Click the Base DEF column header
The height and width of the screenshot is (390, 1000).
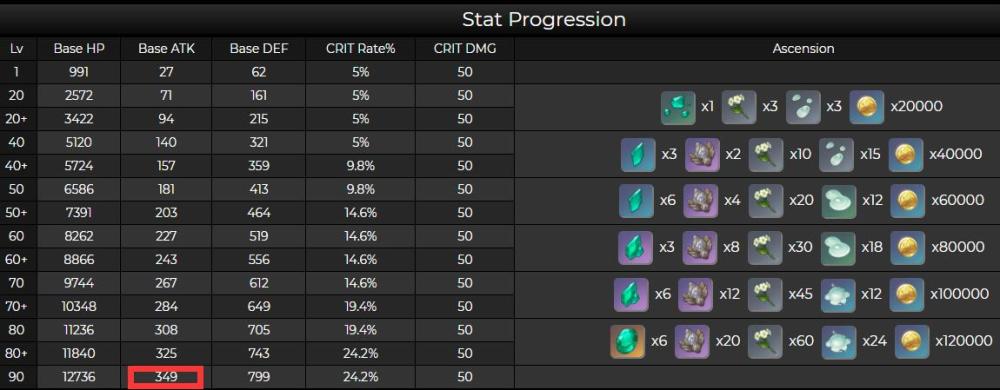point(259,49)
